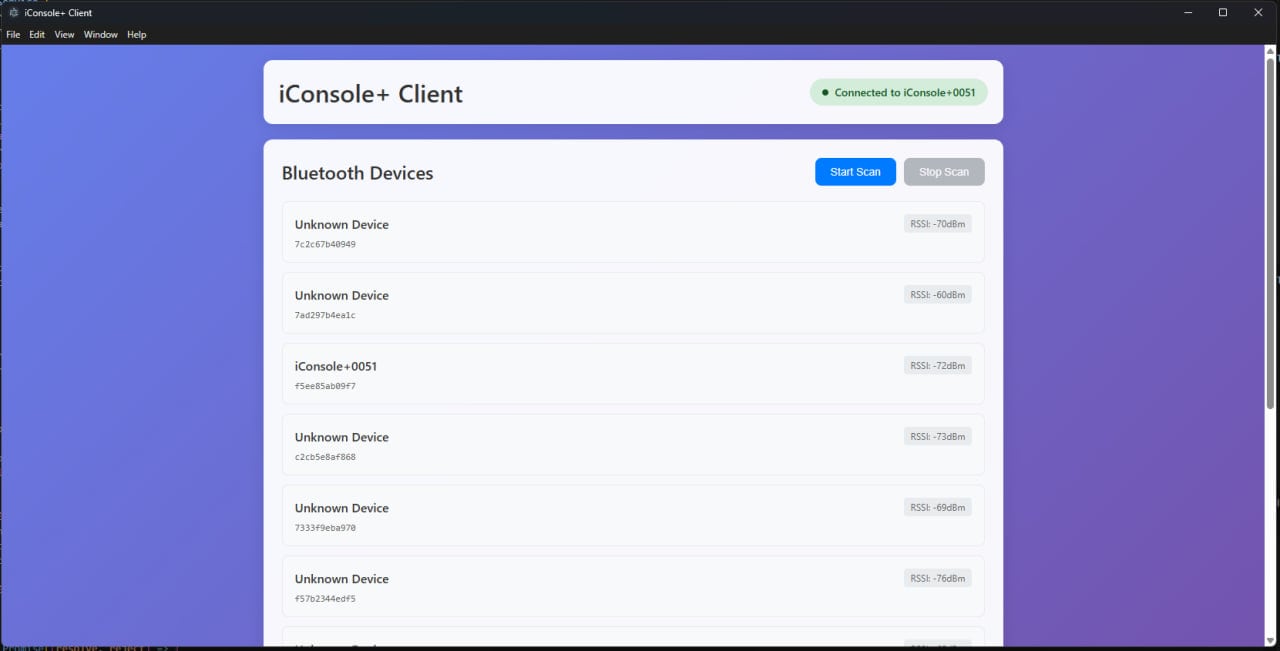Click the Connected to iConsole+0051 status badge
1280x651 pixels.
899,92
